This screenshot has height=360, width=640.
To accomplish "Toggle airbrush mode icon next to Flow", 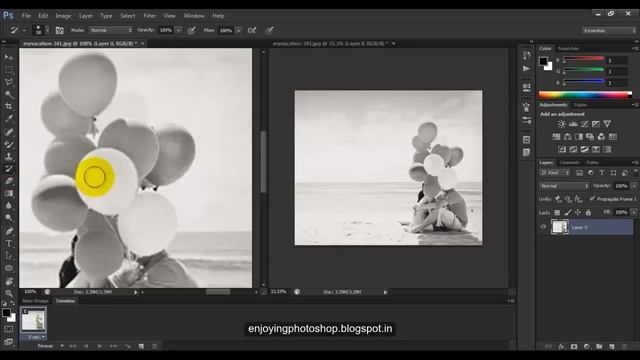I will click(x=252, y=30).
